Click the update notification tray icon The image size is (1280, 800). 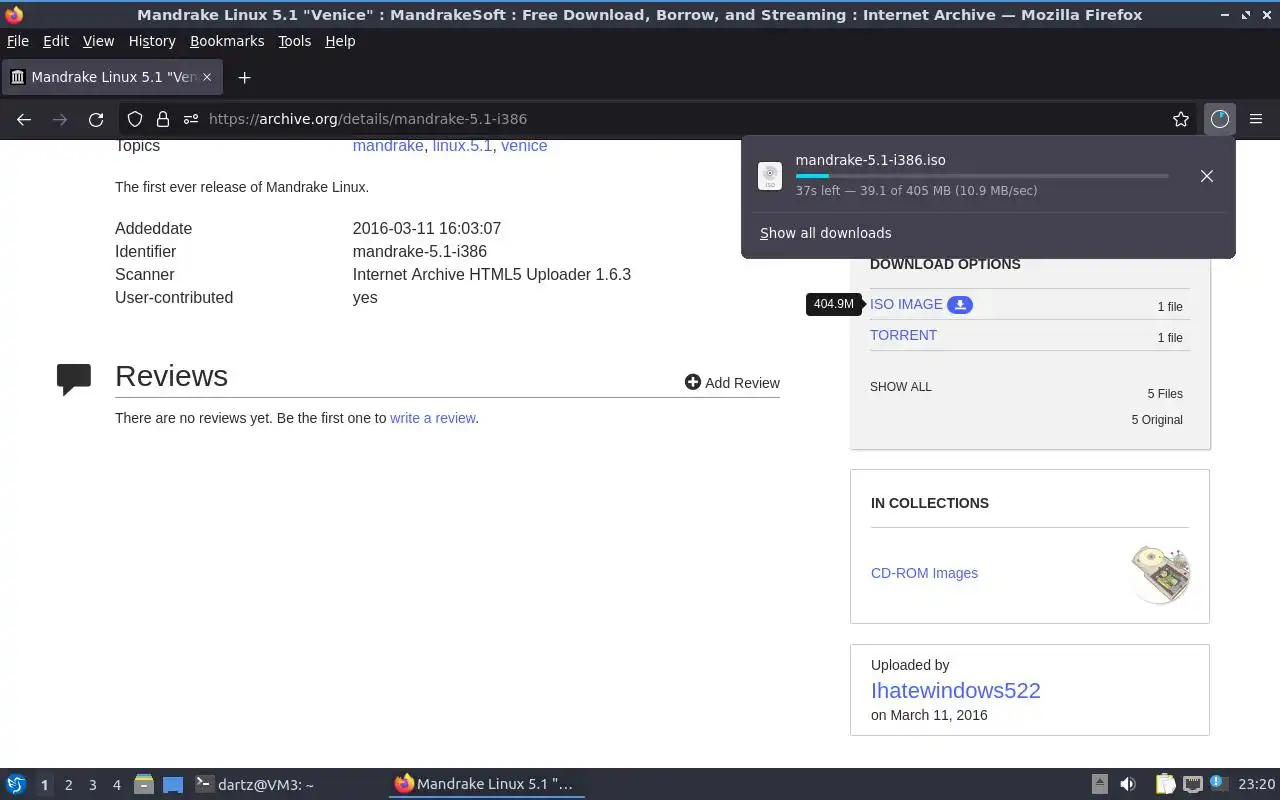(1218, 784)
